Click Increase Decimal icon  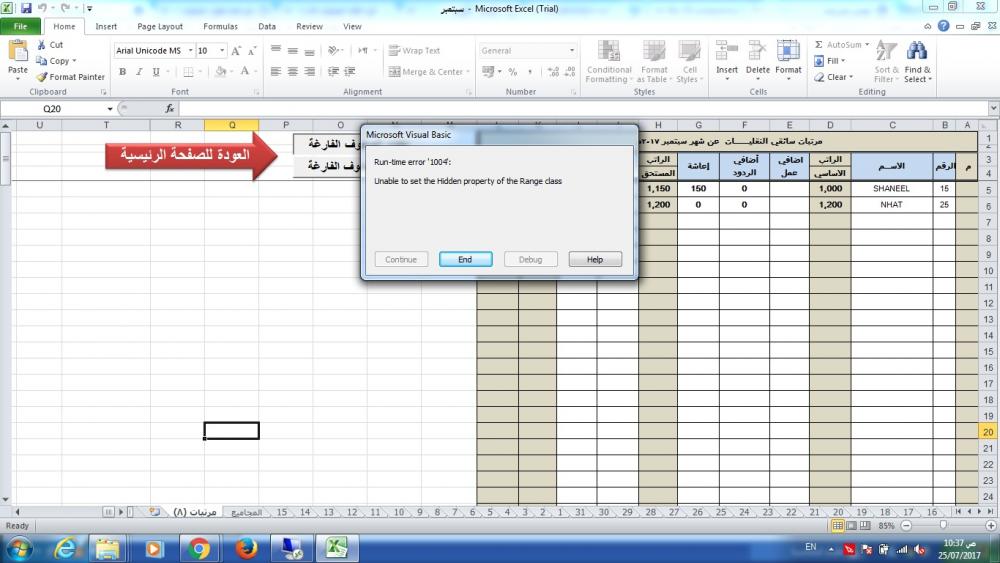point(553,71)
